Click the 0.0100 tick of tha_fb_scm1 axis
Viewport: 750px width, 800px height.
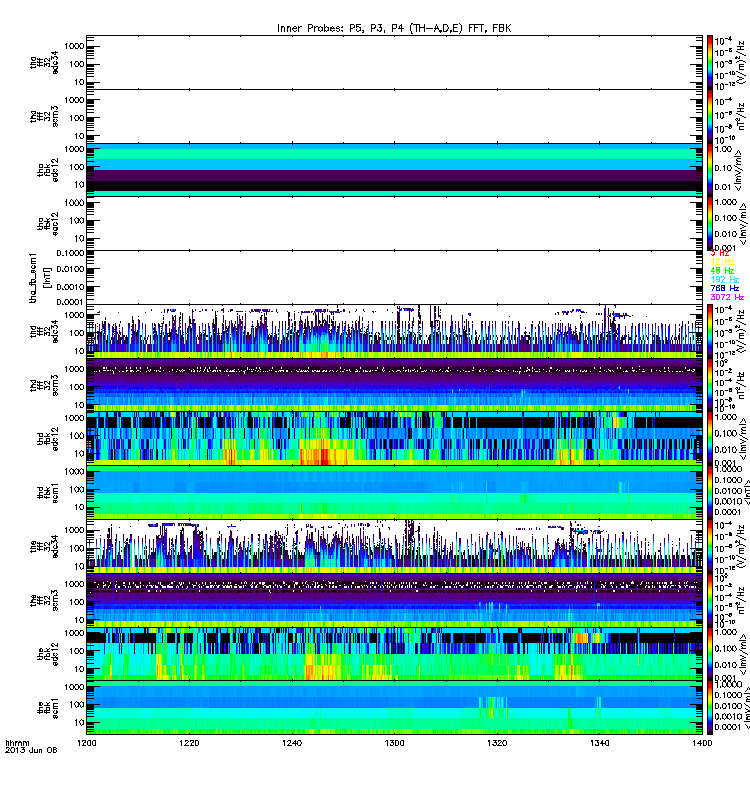click(70, 269)
